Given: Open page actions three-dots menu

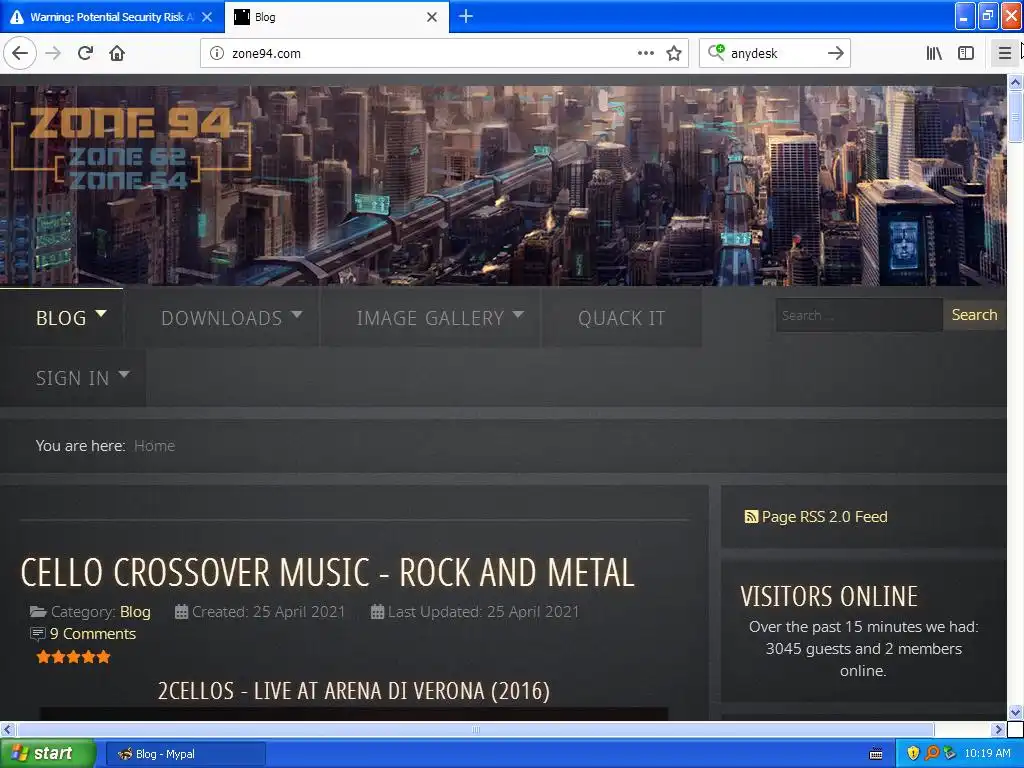Looking at the screenshot, I should coord(645,54).
